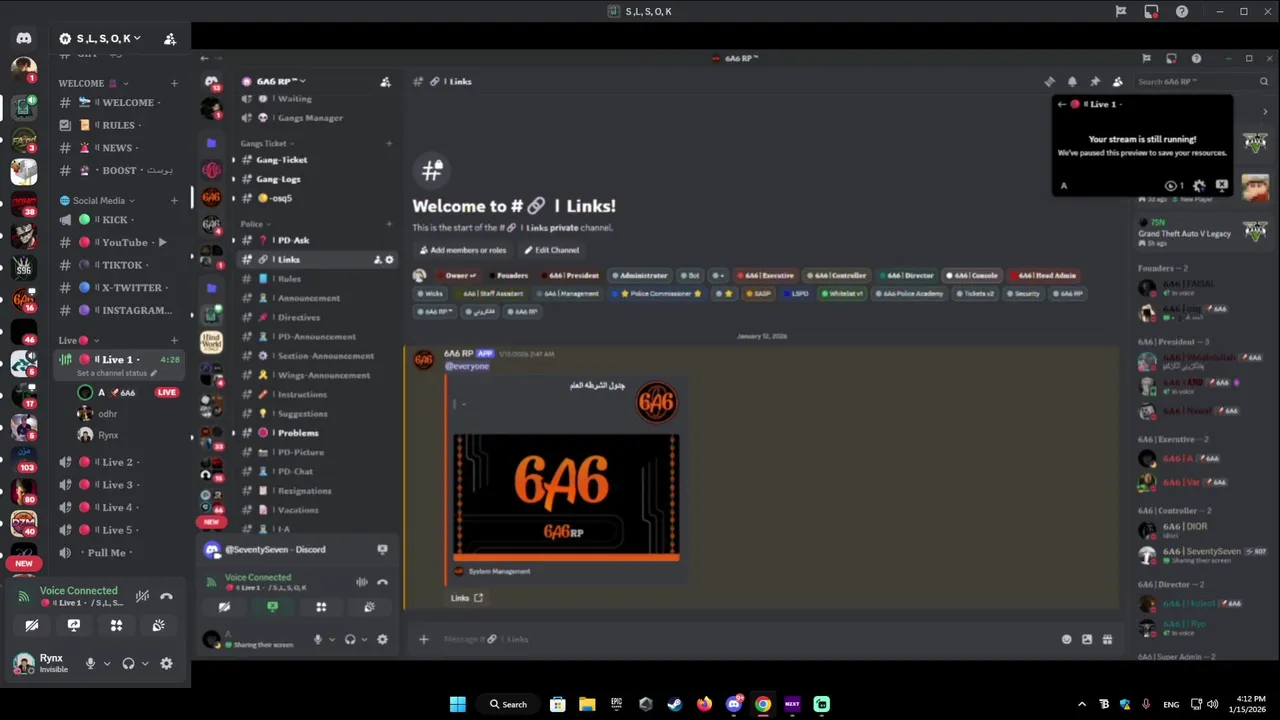Click Set a channel status
Image resolution: width=1280 pixels, height=720 pixels.
[116, 373]
